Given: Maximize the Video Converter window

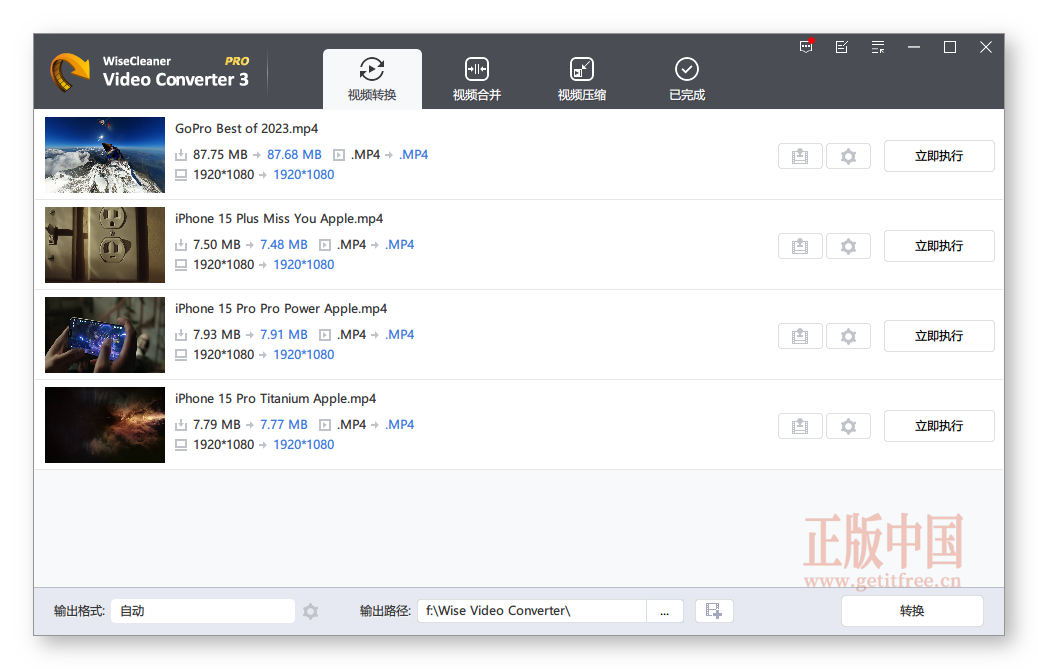Looking at the screenshot, I should click(950, 47).
